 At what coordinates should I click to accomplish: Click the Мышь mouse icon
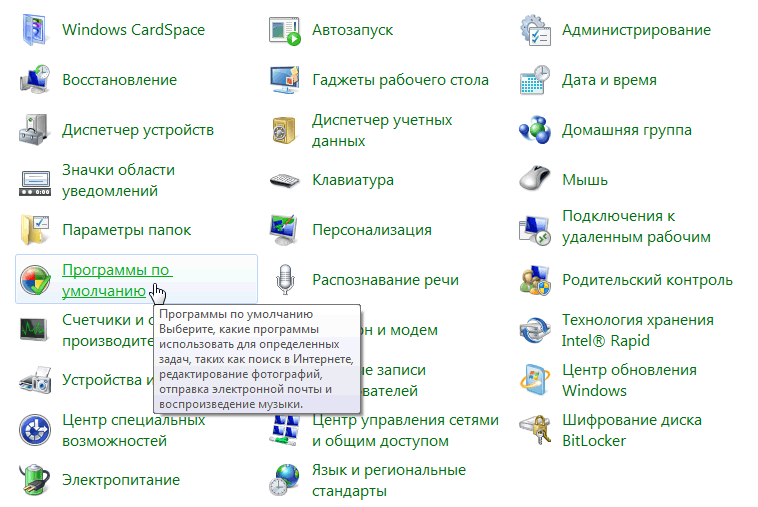pyautogui.click(x=535, y=178)
